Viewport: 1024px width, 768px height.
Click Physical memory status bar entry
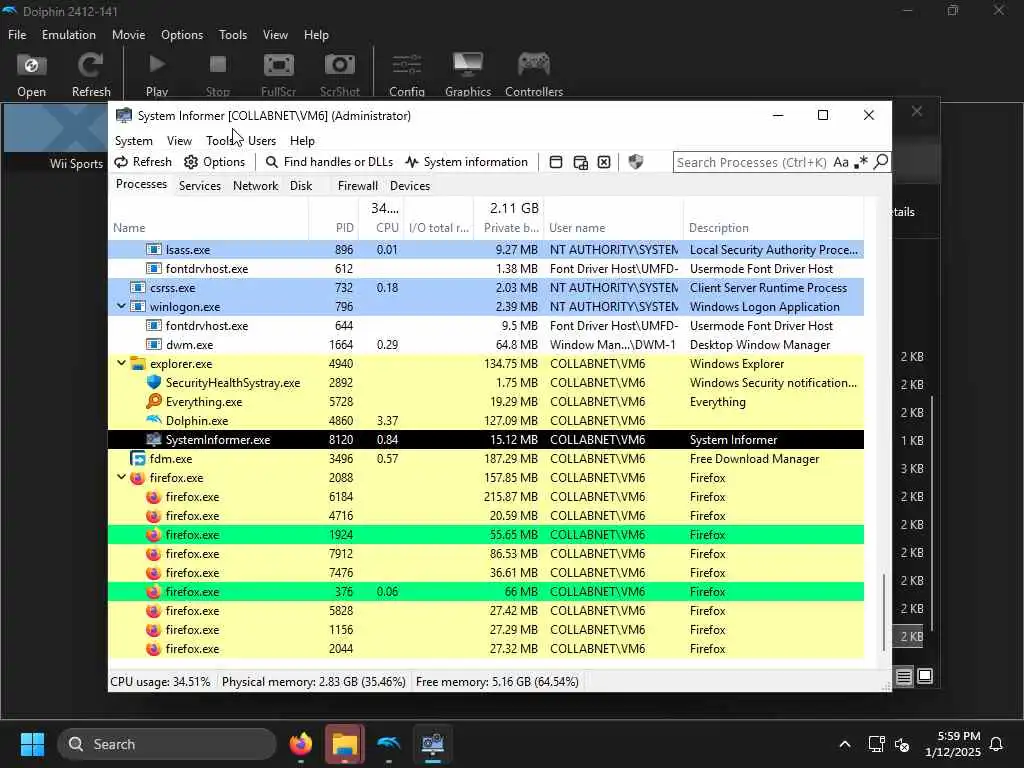(x=313, y=682)
